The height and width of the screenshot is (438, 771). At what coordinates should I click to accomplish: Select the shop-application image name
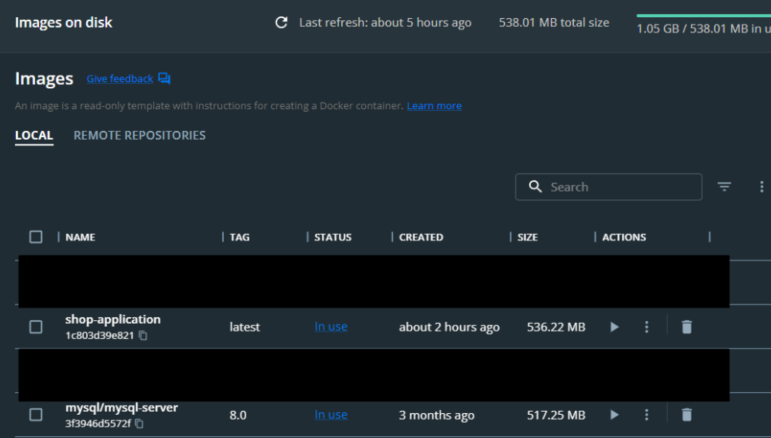(x=113, y=320)
